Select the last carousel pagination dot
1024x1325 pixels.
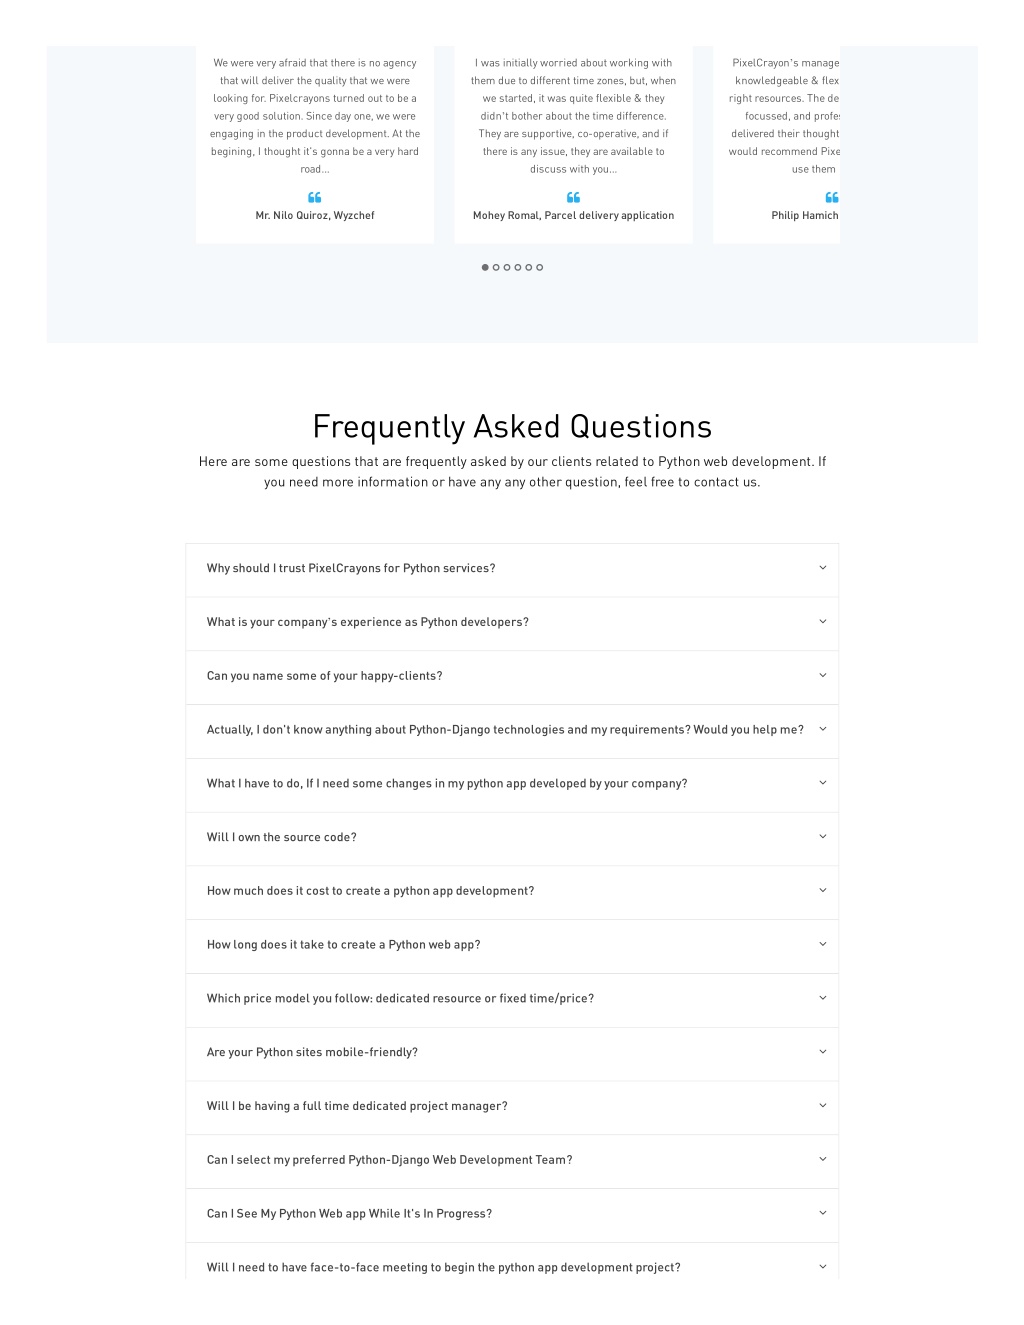point(540,268)
